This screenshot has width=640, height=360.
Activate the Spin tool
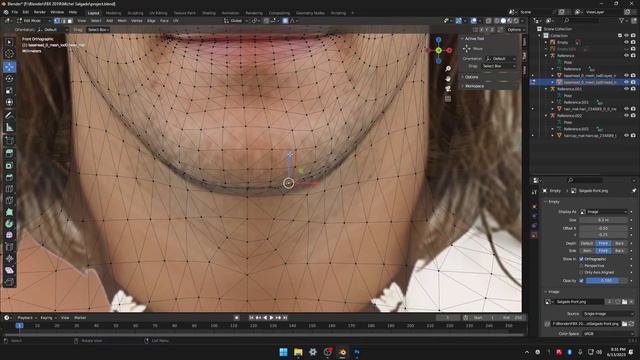(x=9, y=224)
